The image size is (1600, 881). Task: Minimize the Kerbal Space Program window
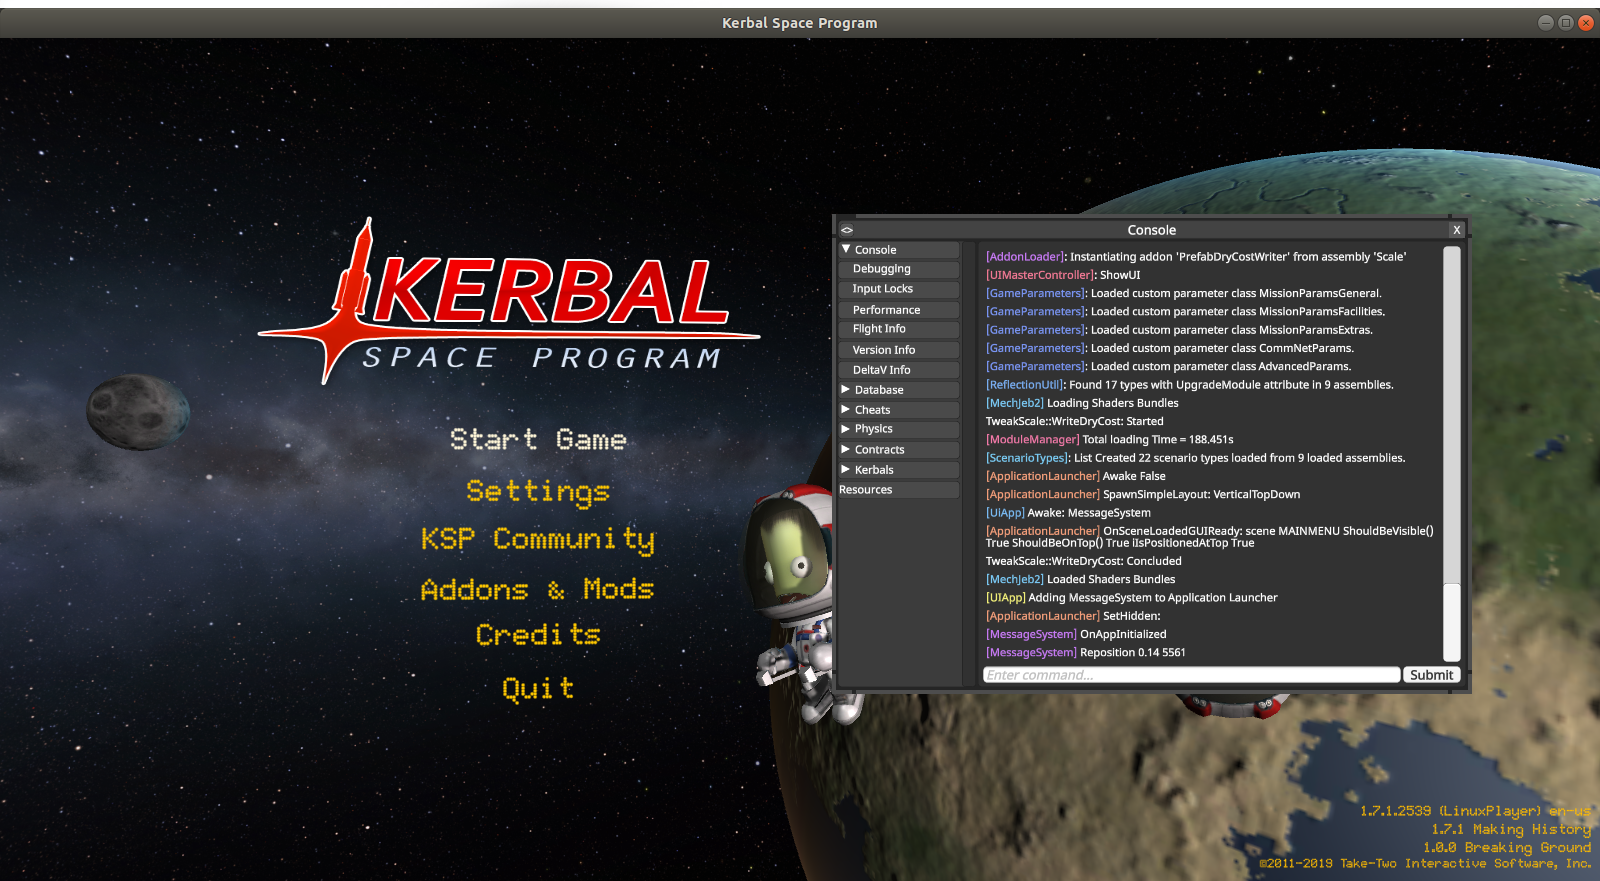point(1545,23)
